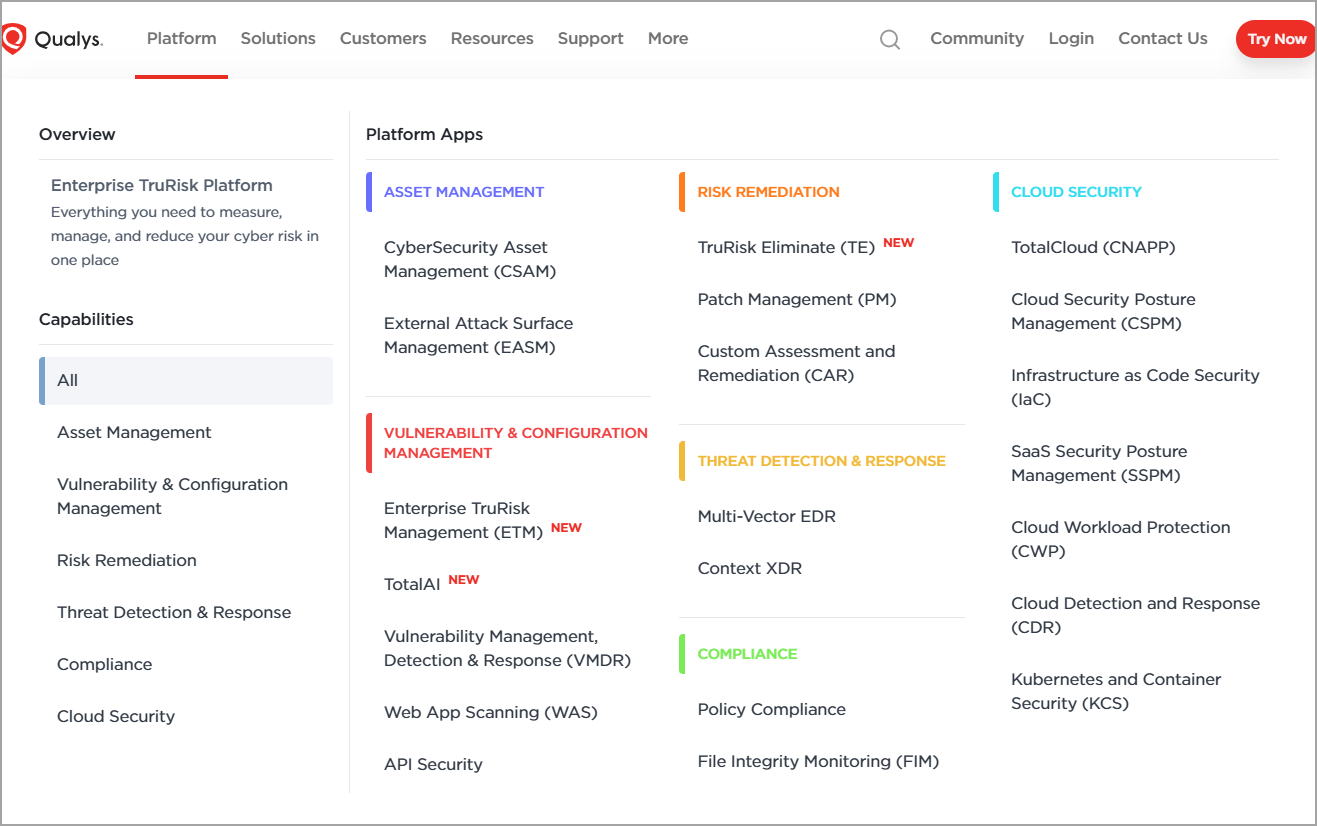Open File Integrity Monitoring (FIM)
Image resolution: width=1317 pixels, height=826 pixels.
coord(818,761)
